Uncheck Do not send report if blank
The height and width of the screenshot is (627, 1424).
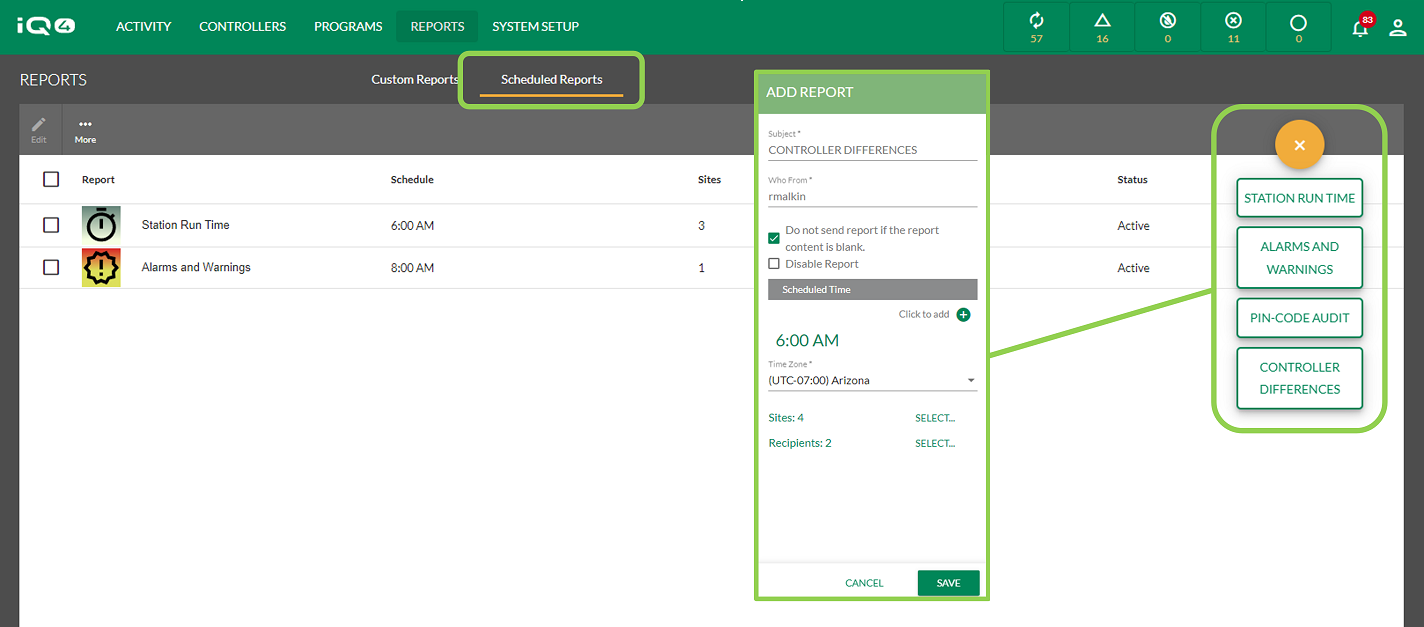(x=774, y=238)
